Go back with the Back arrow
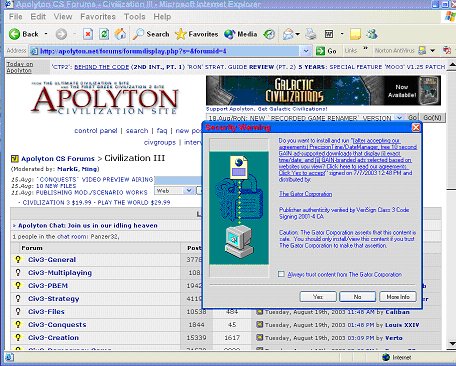The height and width of the screenshot is (366, 456). pyautogui.click(x=23, y=34)
